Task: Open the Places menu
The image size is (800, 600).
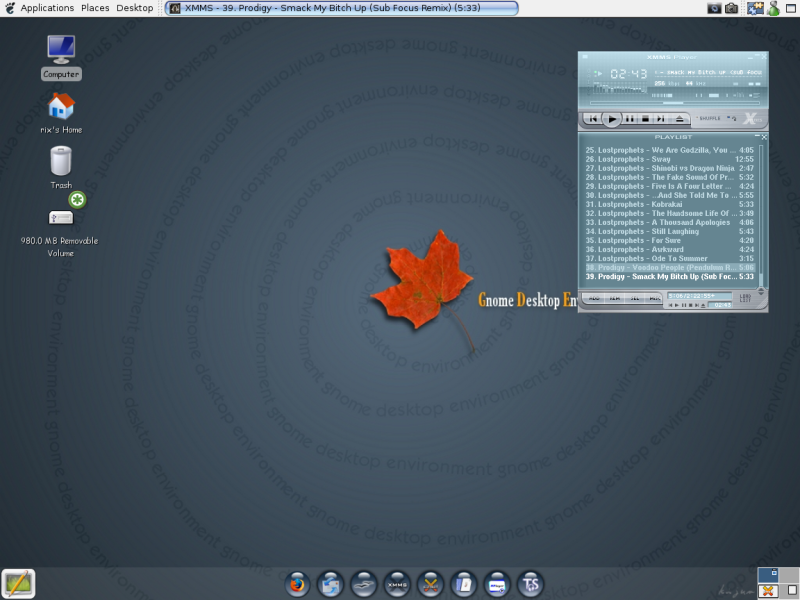Action: (95, 8)
